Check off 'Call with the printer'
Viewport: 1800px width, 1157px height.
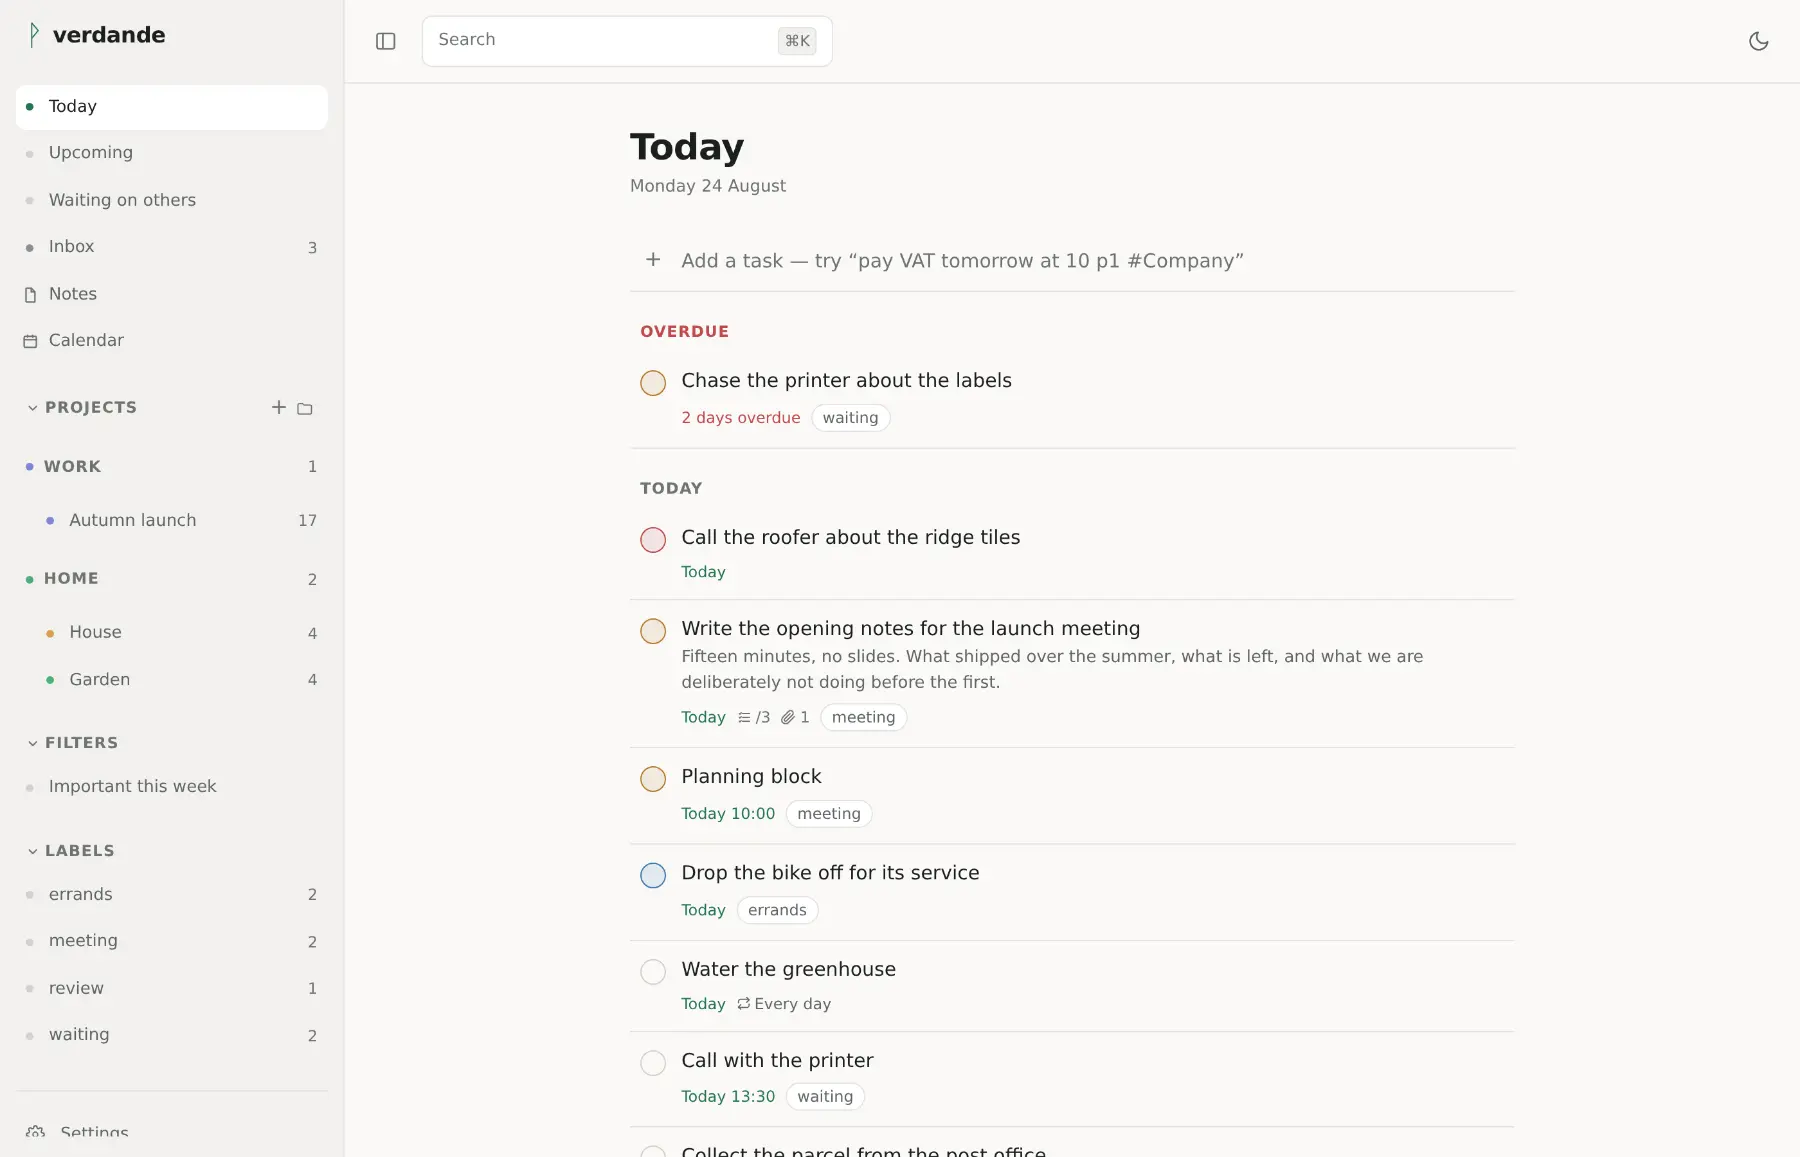point(653,1063)
